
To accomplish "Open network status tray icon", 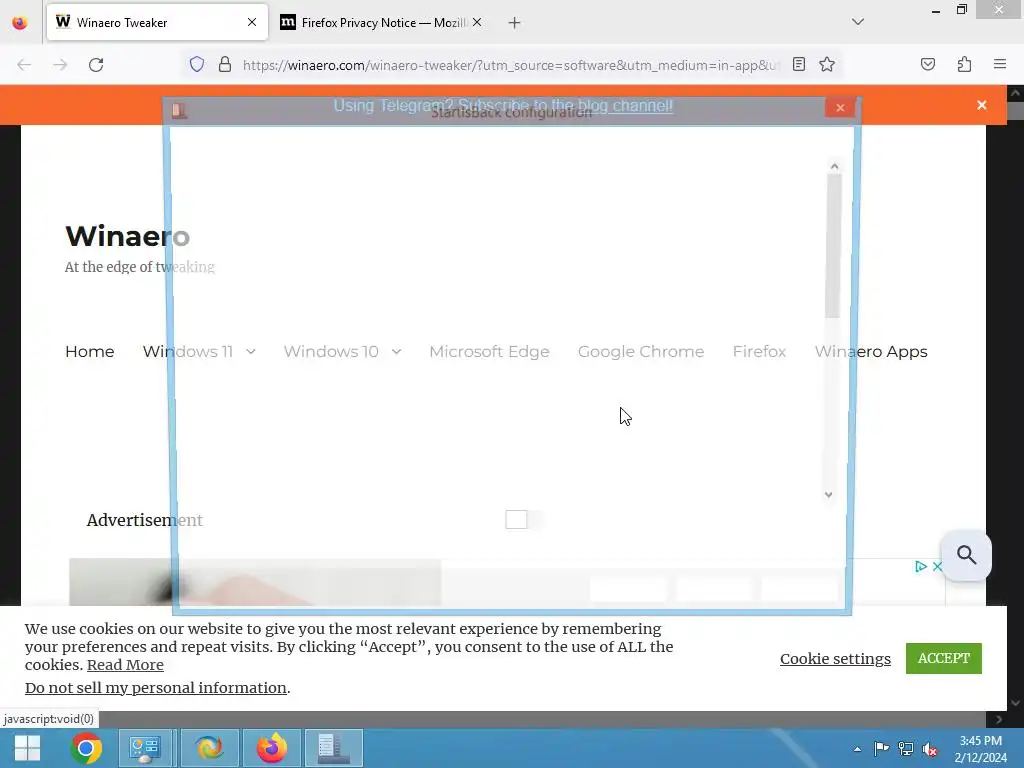I will click(906, 748).
